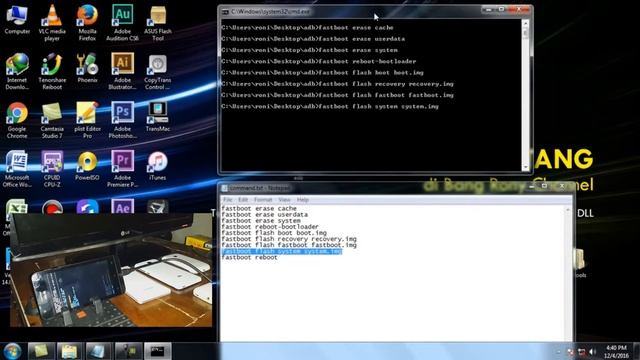Click cmd line 'fastboot erase cache'

tap(307, 28)
